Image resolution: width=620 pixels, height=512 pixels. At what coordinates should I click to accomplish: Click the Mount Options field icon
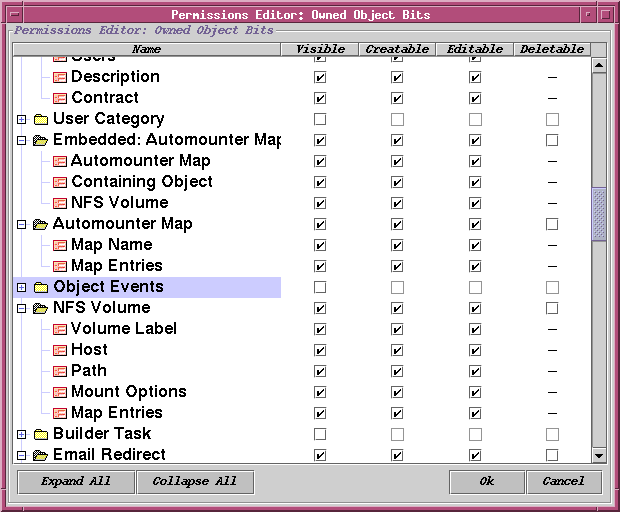point(60,392)
